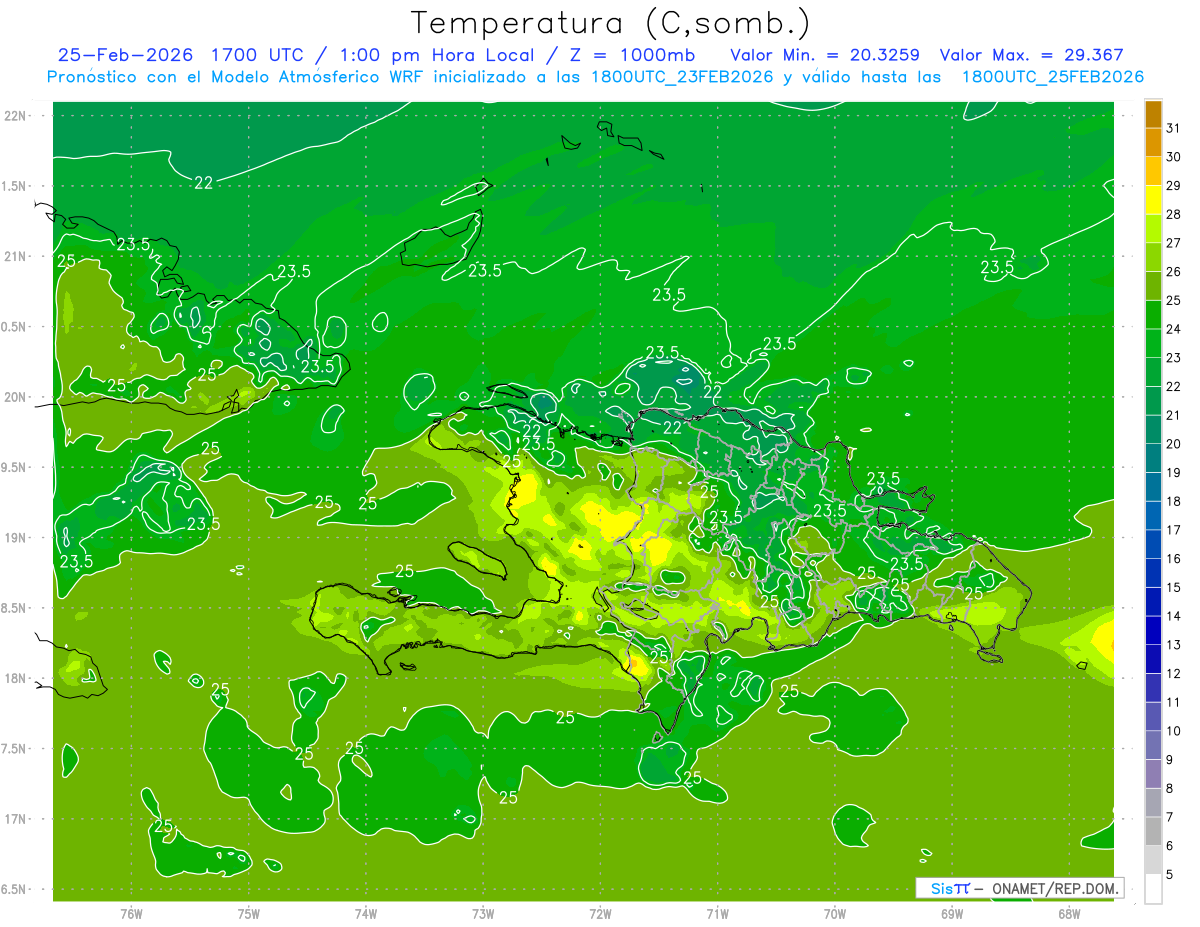This screenshot has width=1200, height=927.
Task: Click the "Valor Min. = 20.3259" value
Action: (x=825, y=55)
